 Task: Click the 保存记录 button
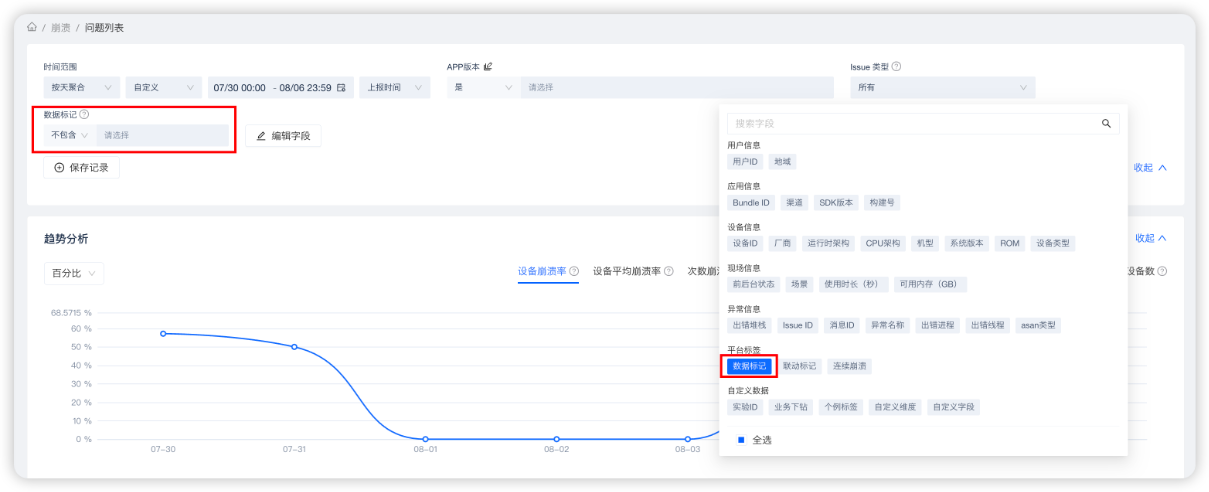[81, 168]
